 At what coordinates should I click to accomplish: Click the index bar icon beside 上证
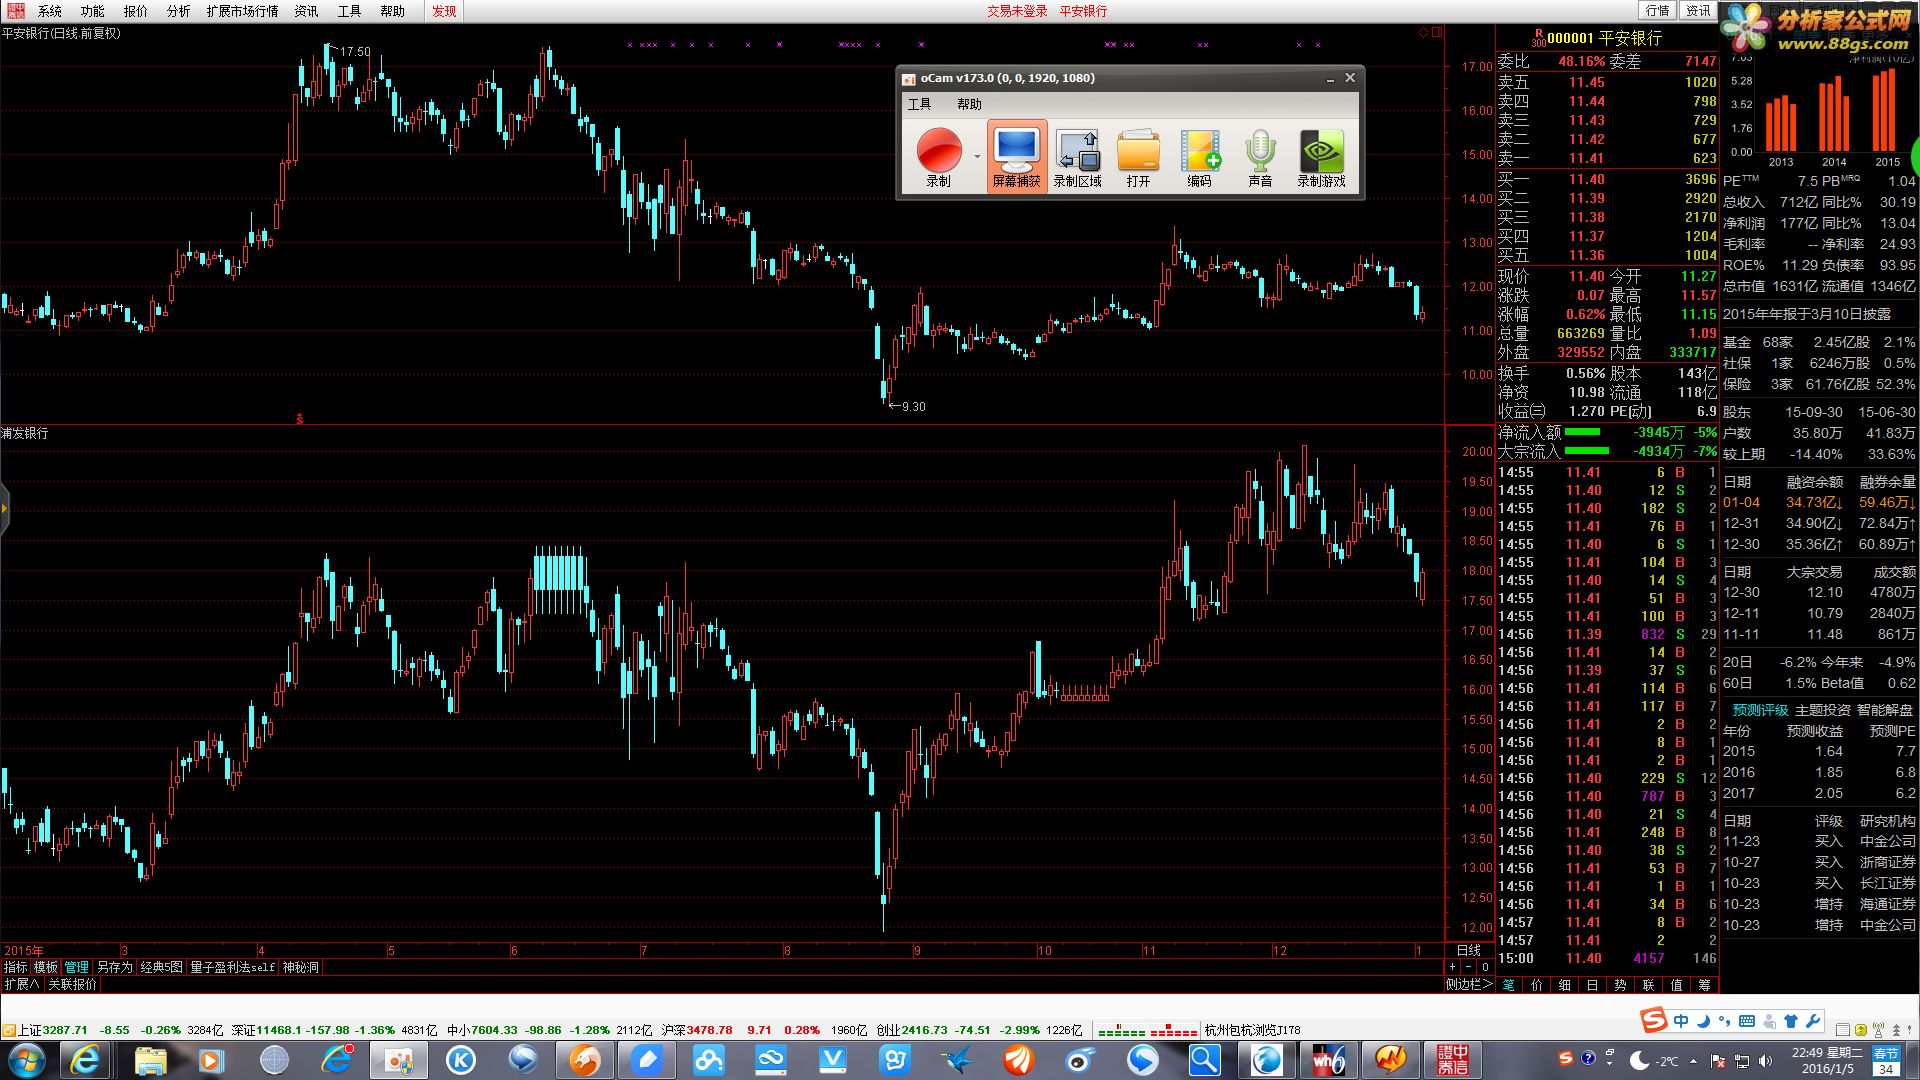tap(8, 1030)
